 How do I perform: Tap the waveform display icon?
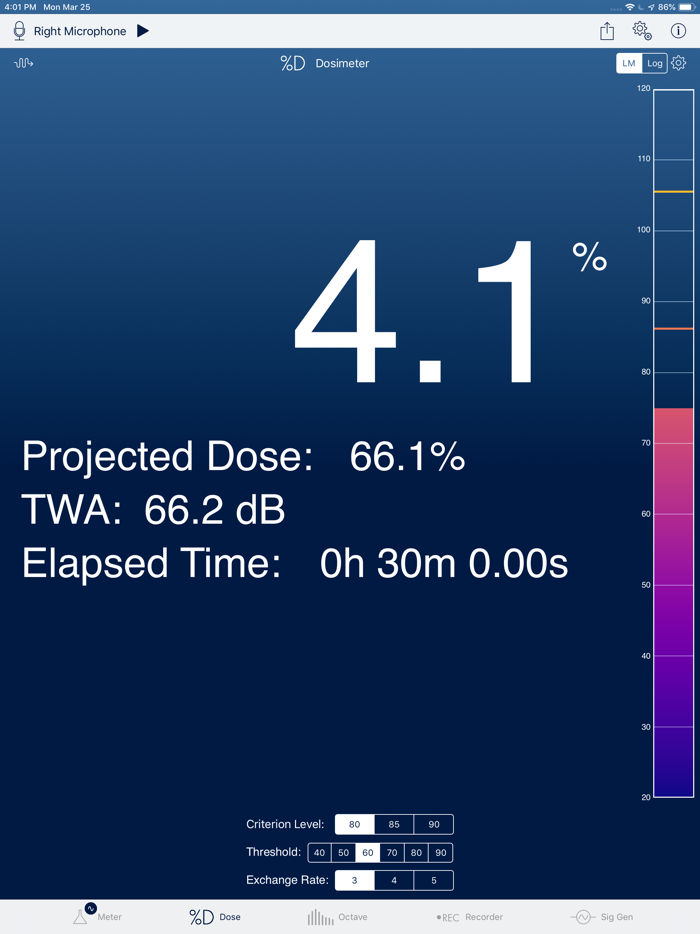pos(23,63)
